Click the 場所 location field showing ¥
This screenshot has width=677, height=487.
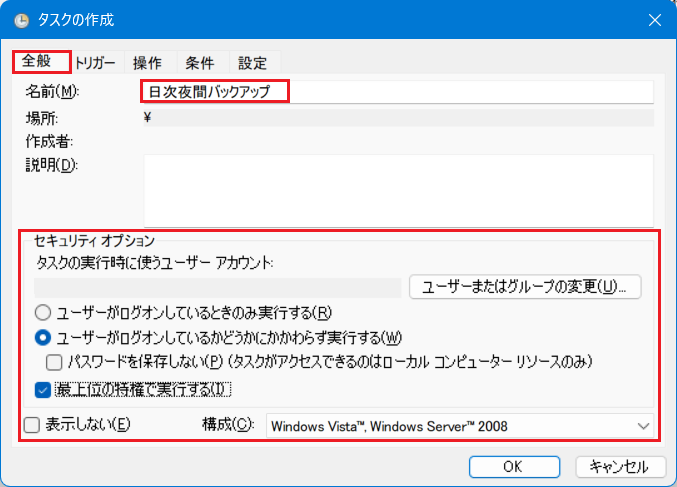coord(398,118)
